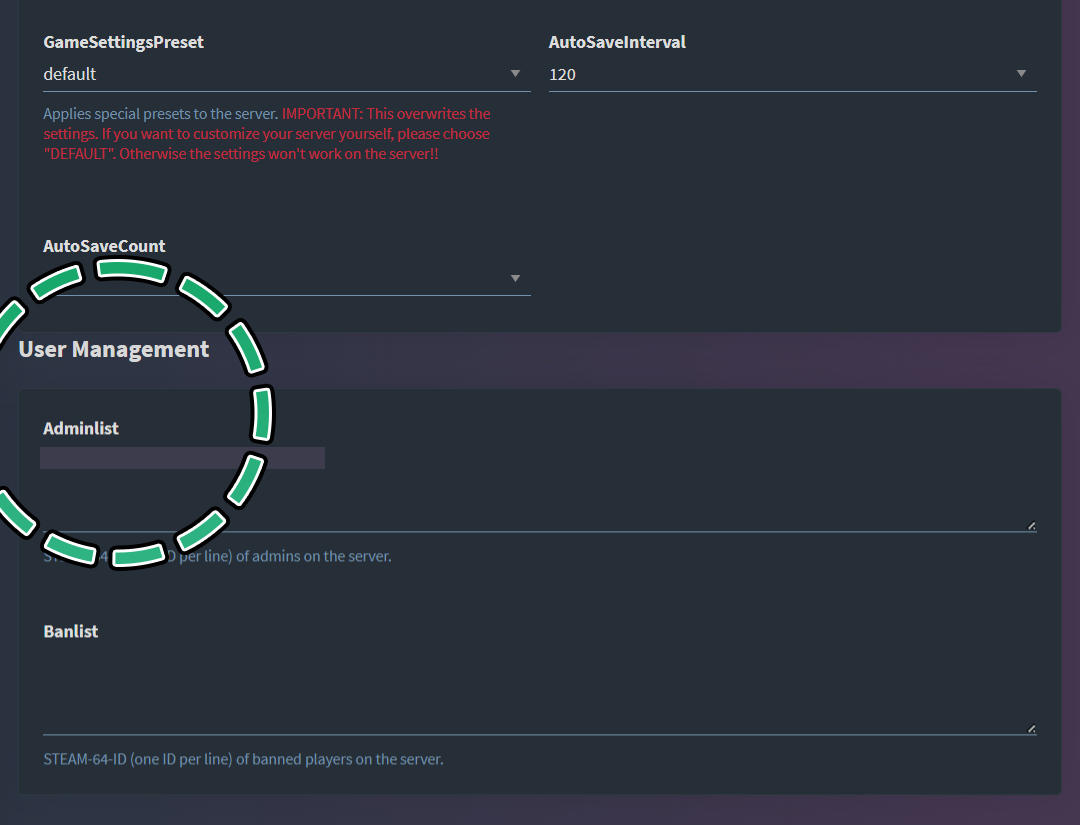The image size is (1080, 825).
Task: Click the Adminlist field label
Action: click(x=81, y=428)
